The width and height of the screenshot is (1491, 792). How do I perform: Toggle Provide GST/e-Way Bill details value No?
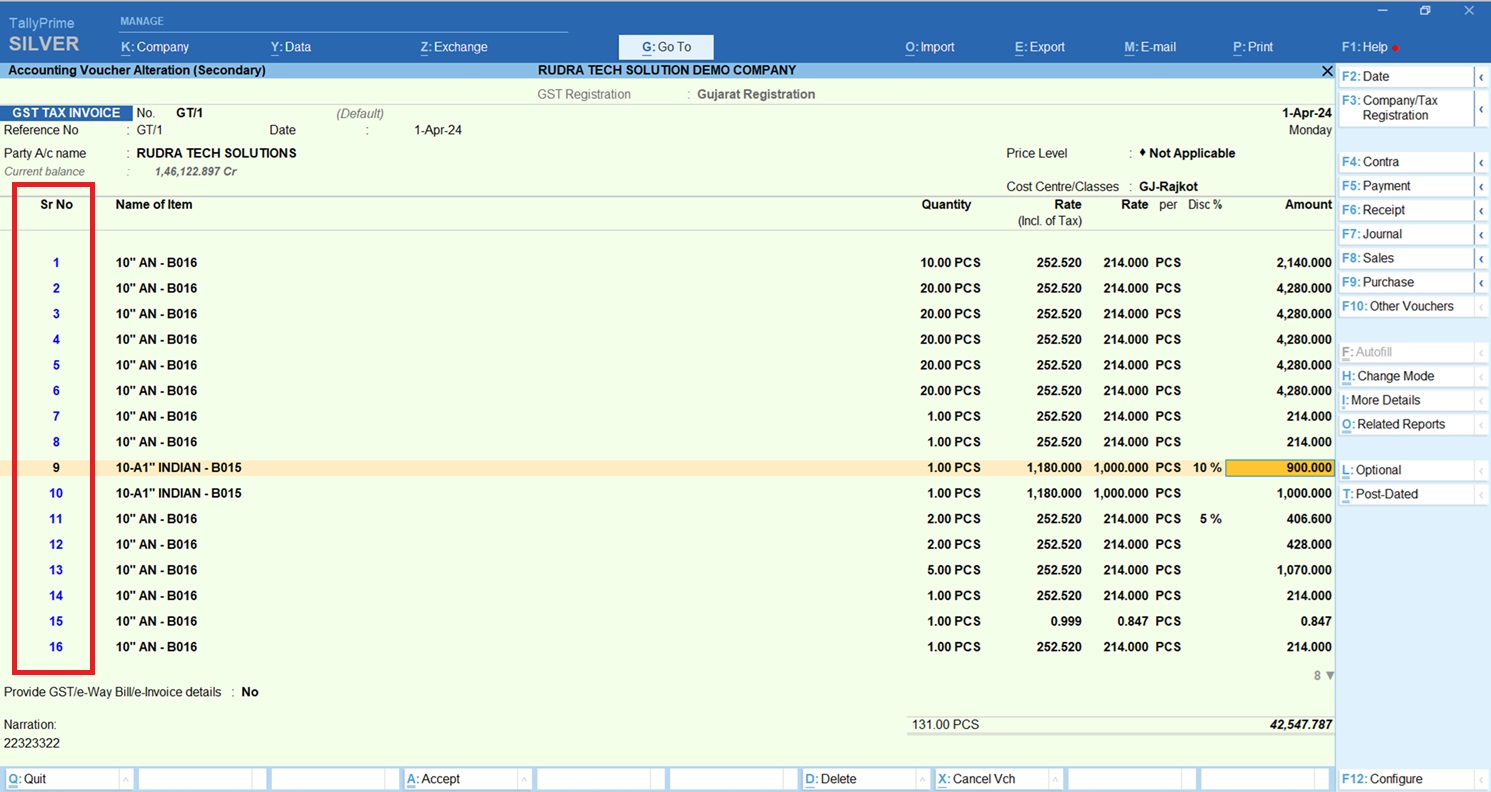pyautogui.click(x=250, y=692)
